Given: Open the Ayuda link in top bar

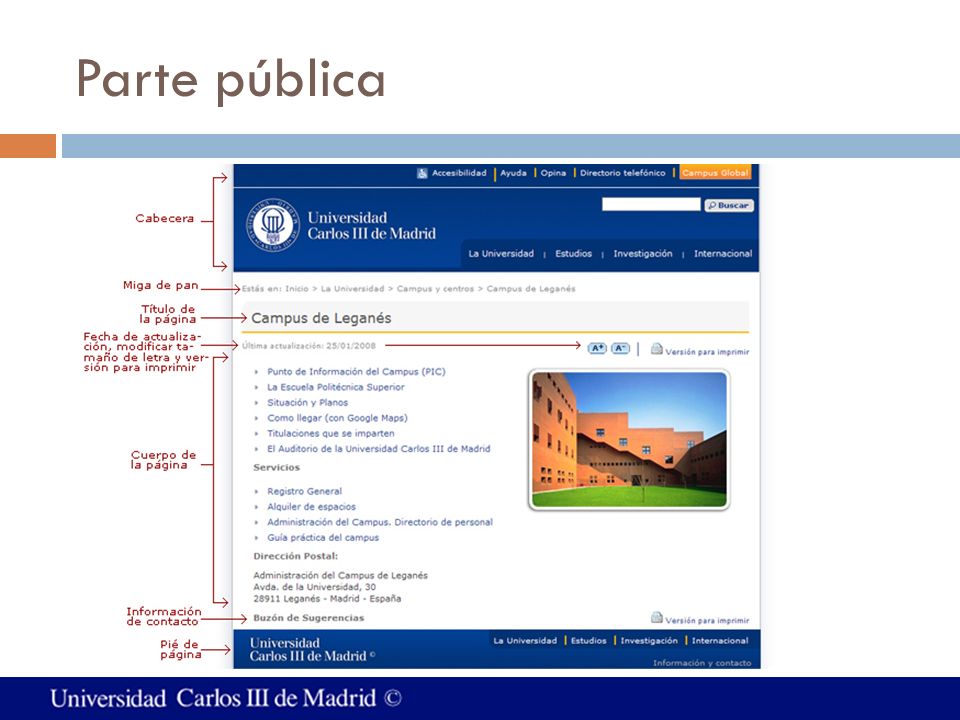Looking at the screenshot, I should (x=513, y=173).
